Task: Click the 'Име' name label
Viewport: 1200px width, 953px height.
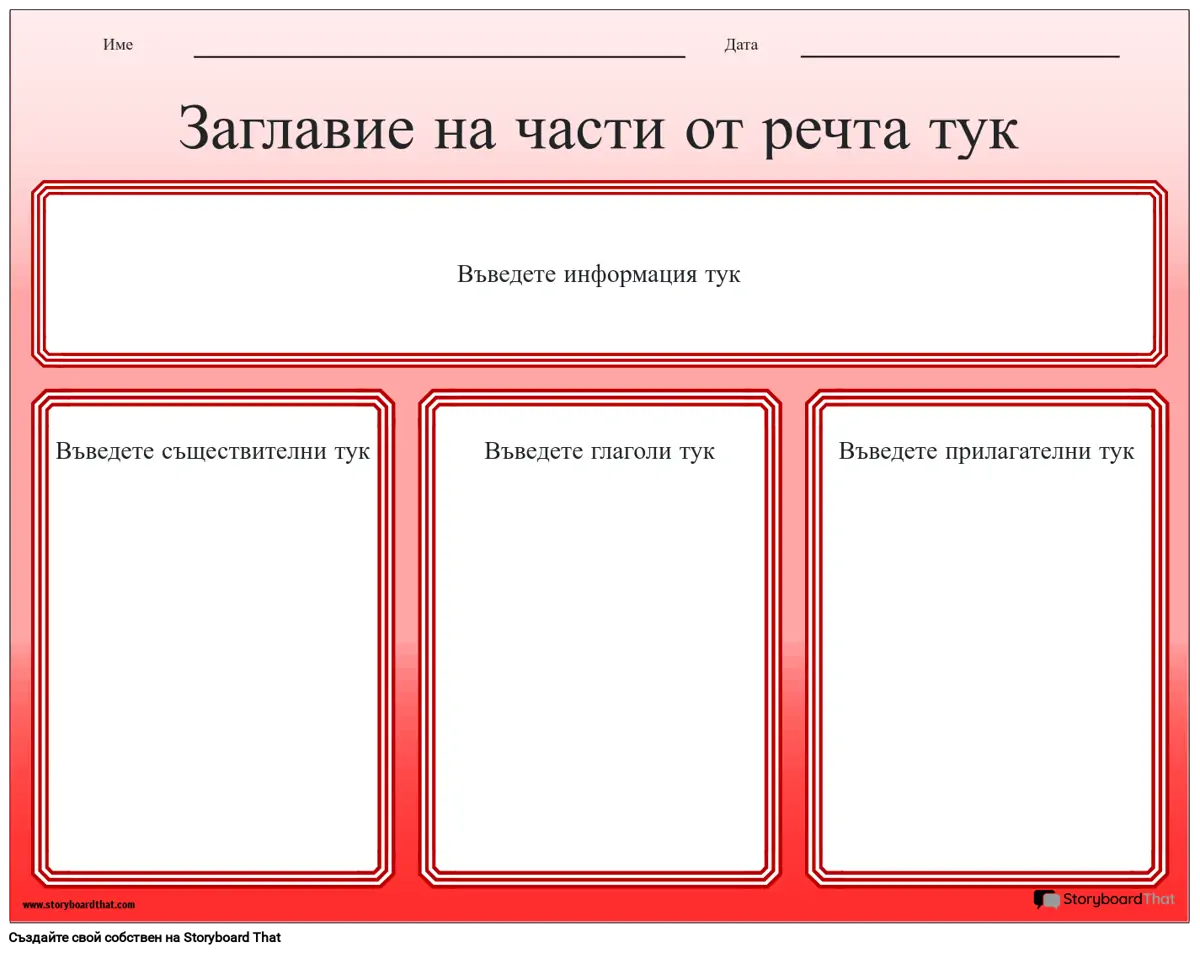Action: click(x=117, y=45)
